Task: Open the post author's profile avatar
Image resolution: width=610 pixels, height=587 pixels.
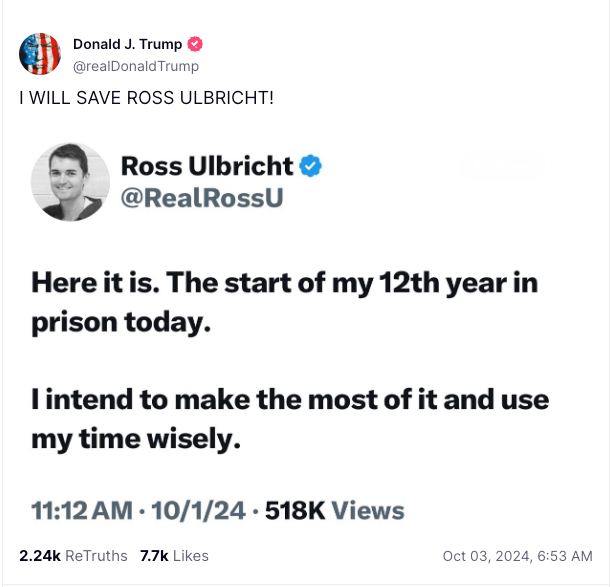Action: 40,54
